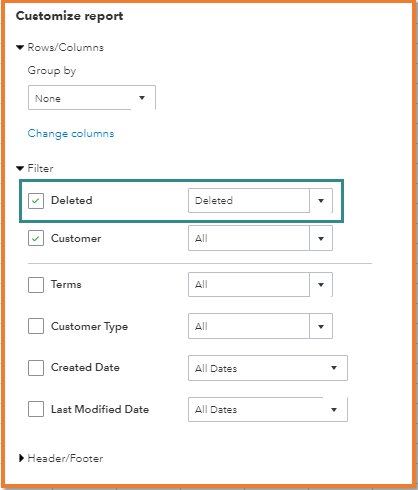Click the Last Modified Date label
This screenshot has height=490, width=418.
pyautogui.click(x=100, y=409)
